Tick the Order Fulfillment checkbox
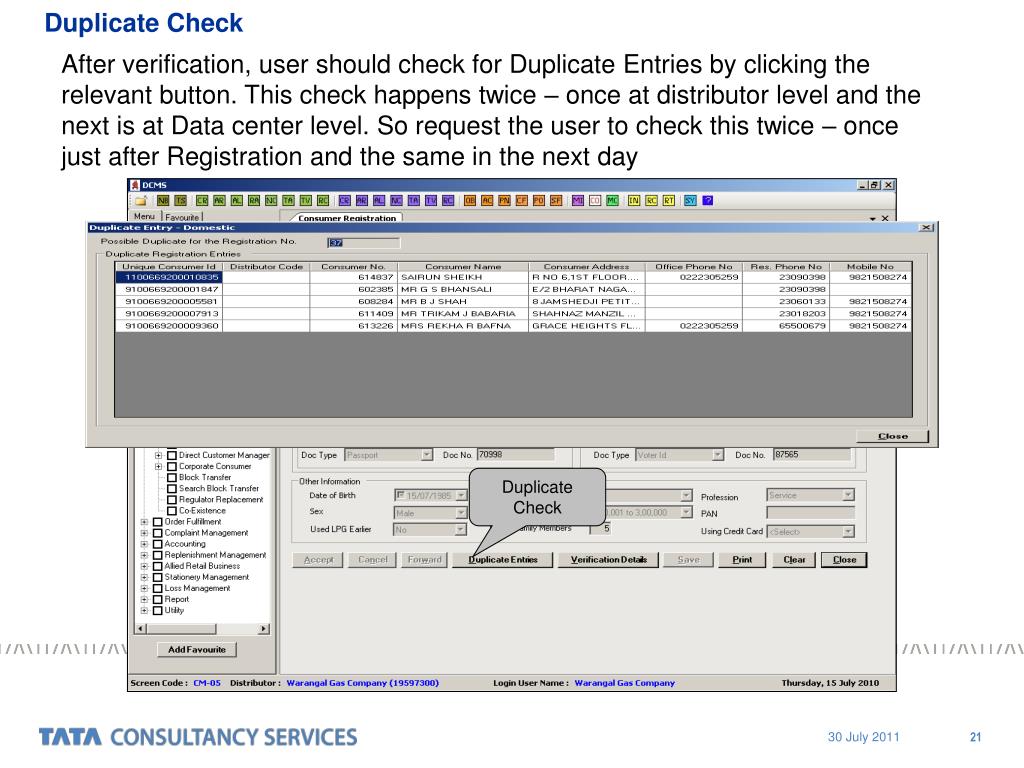1024x768 pixels. tap(157, 522)
